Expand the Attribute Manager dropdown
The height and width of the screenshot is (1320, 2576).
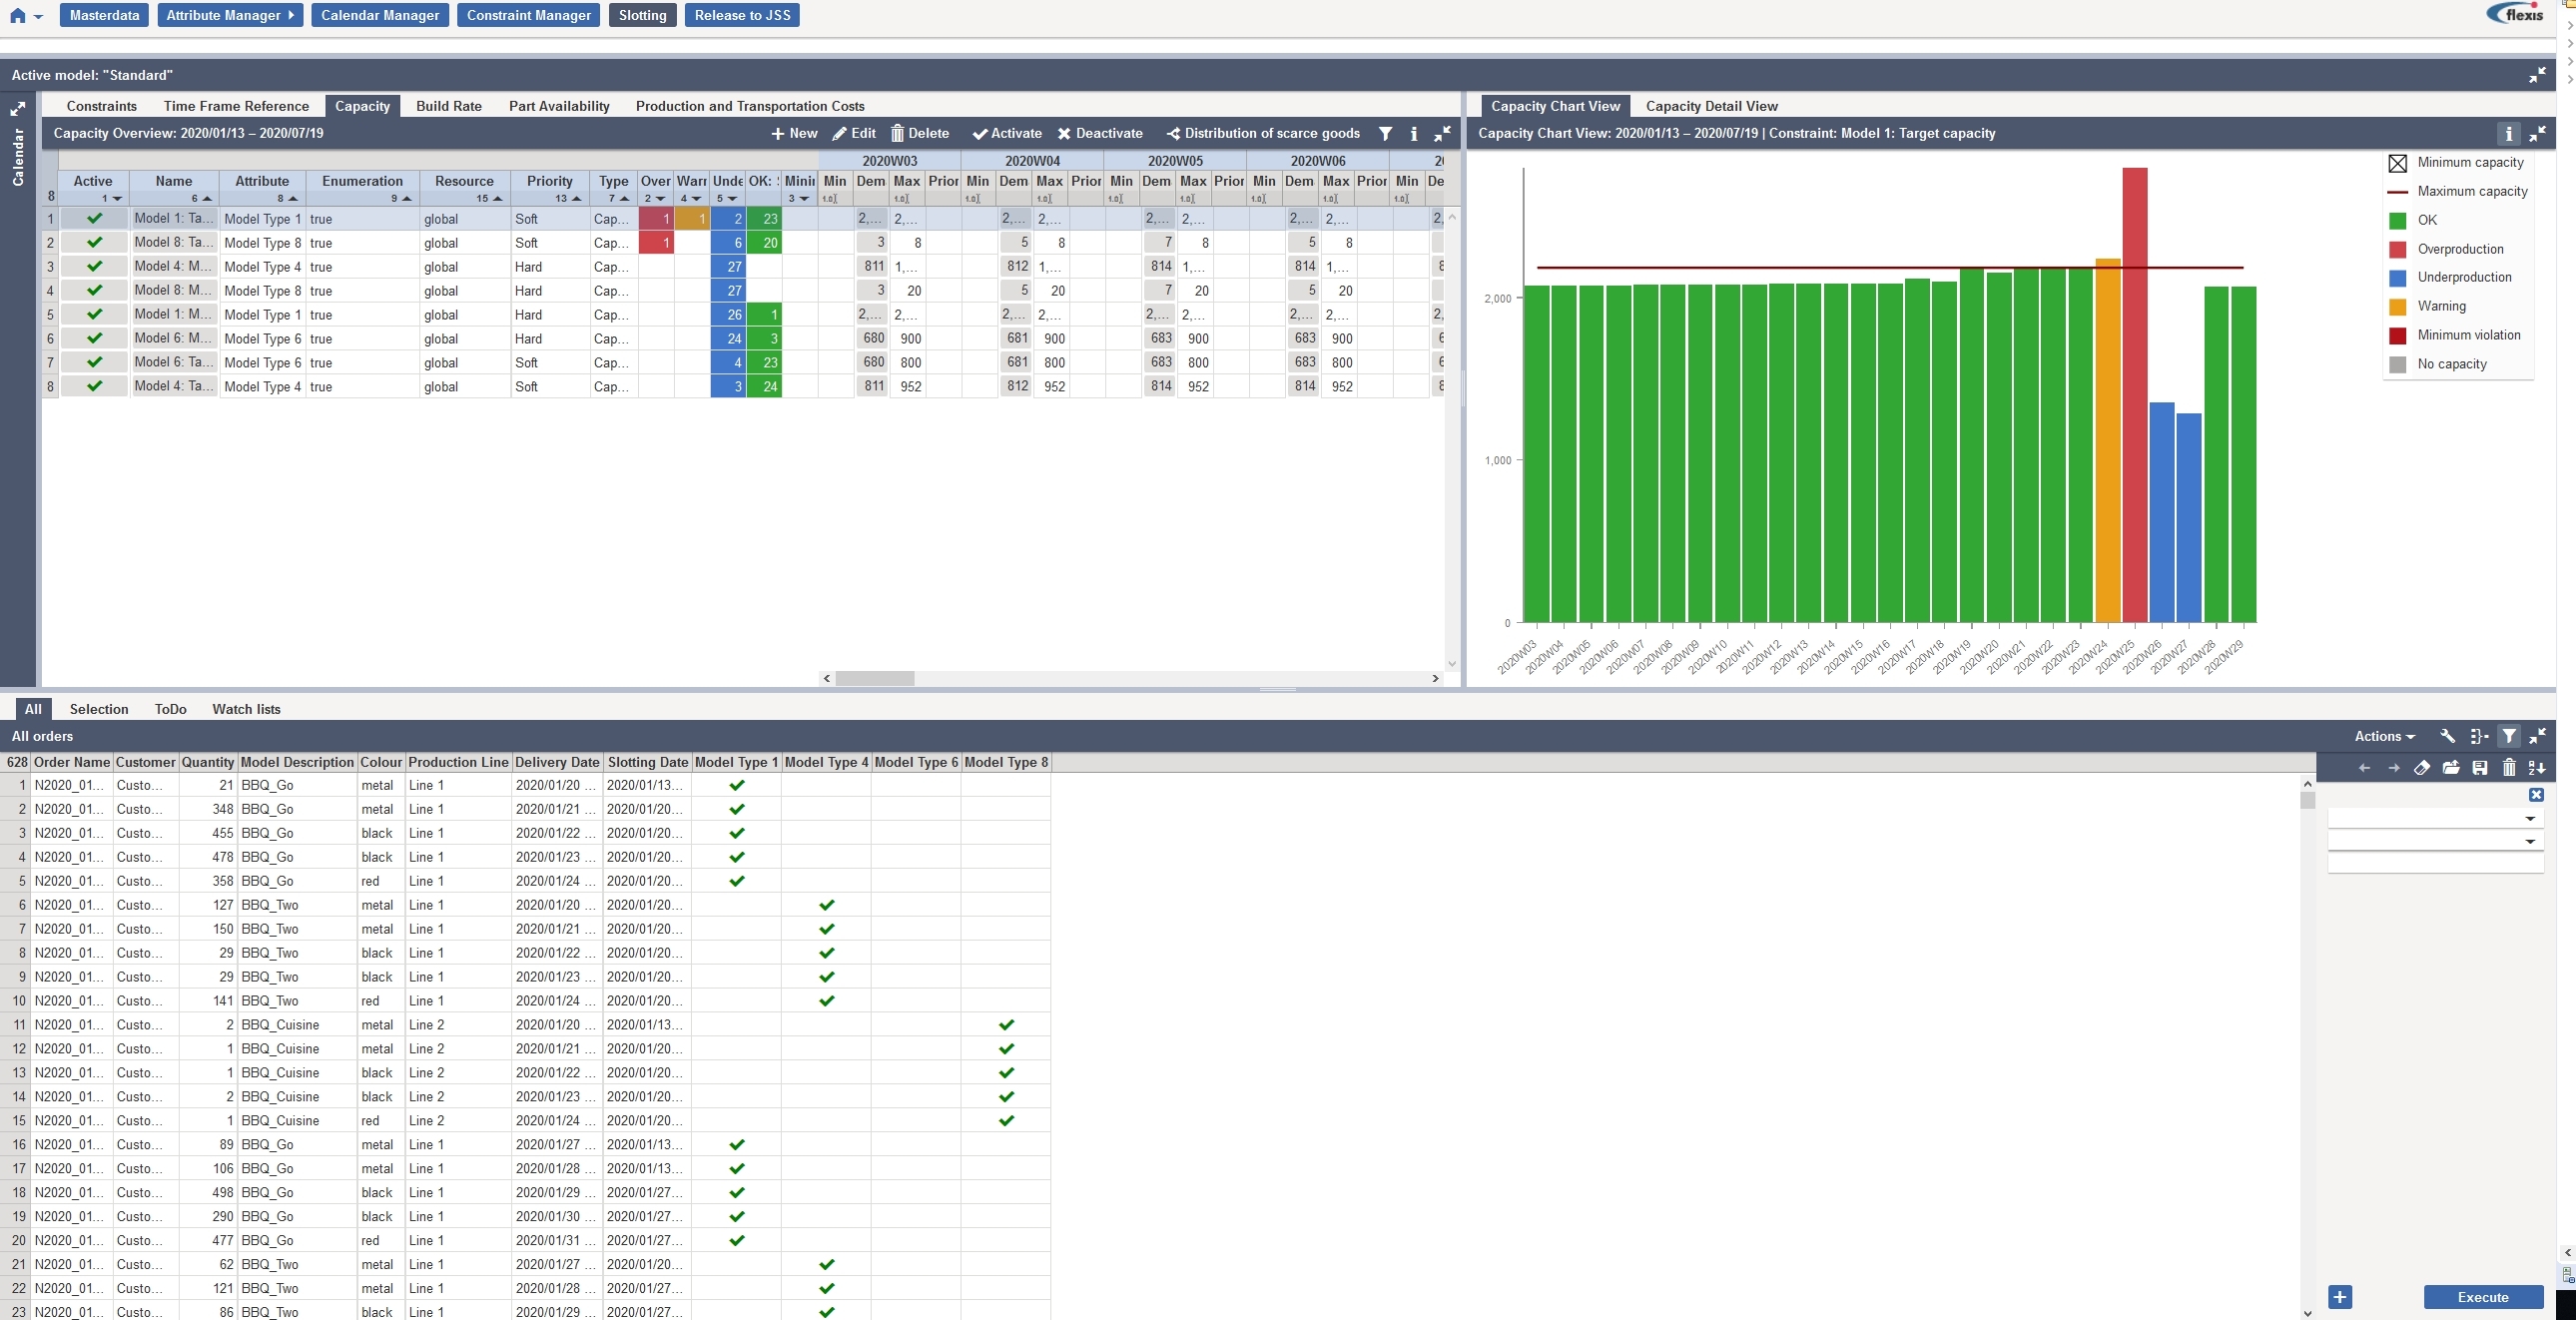point(230,15)
